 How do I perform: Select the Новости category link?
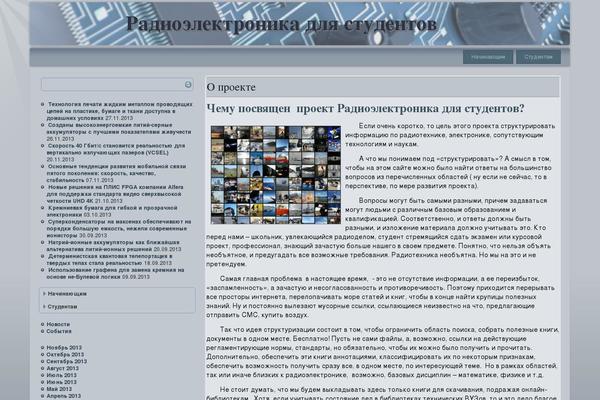58,324
